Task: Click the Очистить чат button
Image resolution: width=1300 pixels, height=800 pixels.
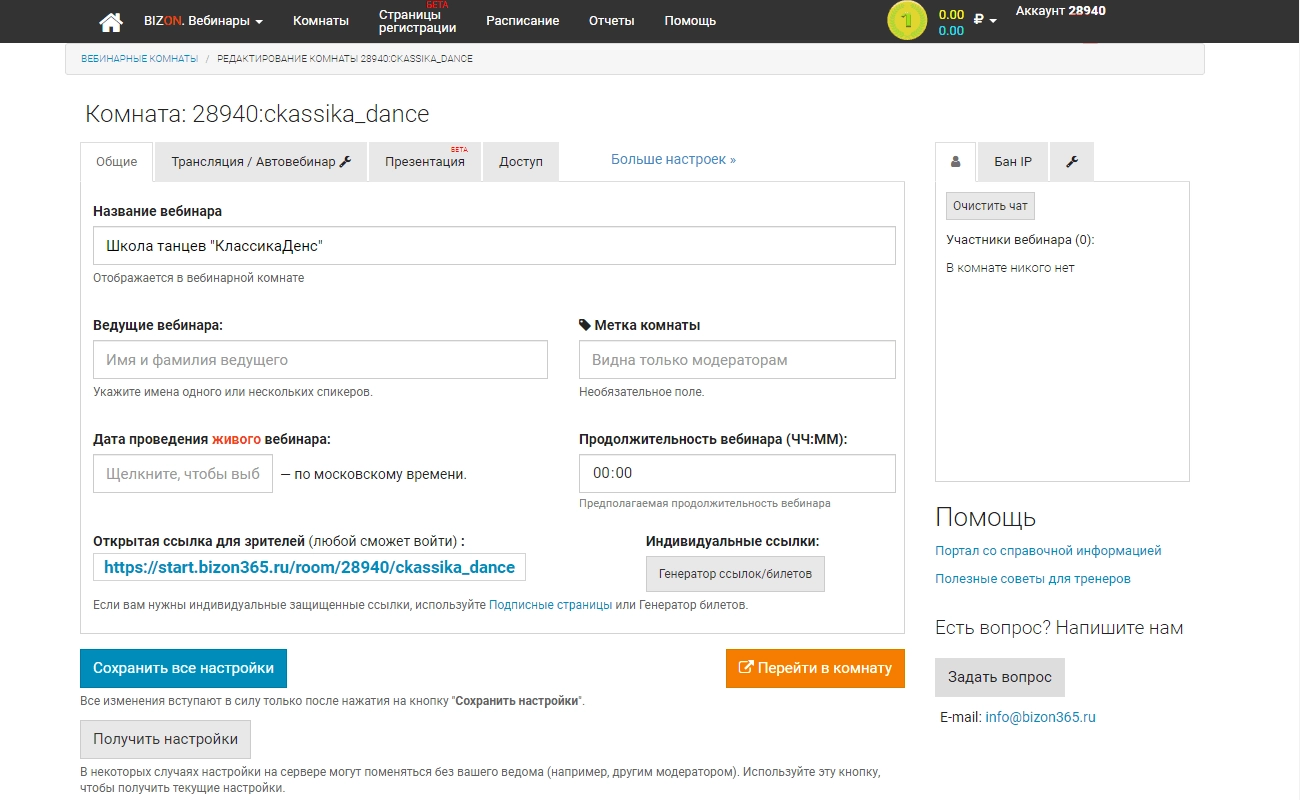Action: coord(990,206)
